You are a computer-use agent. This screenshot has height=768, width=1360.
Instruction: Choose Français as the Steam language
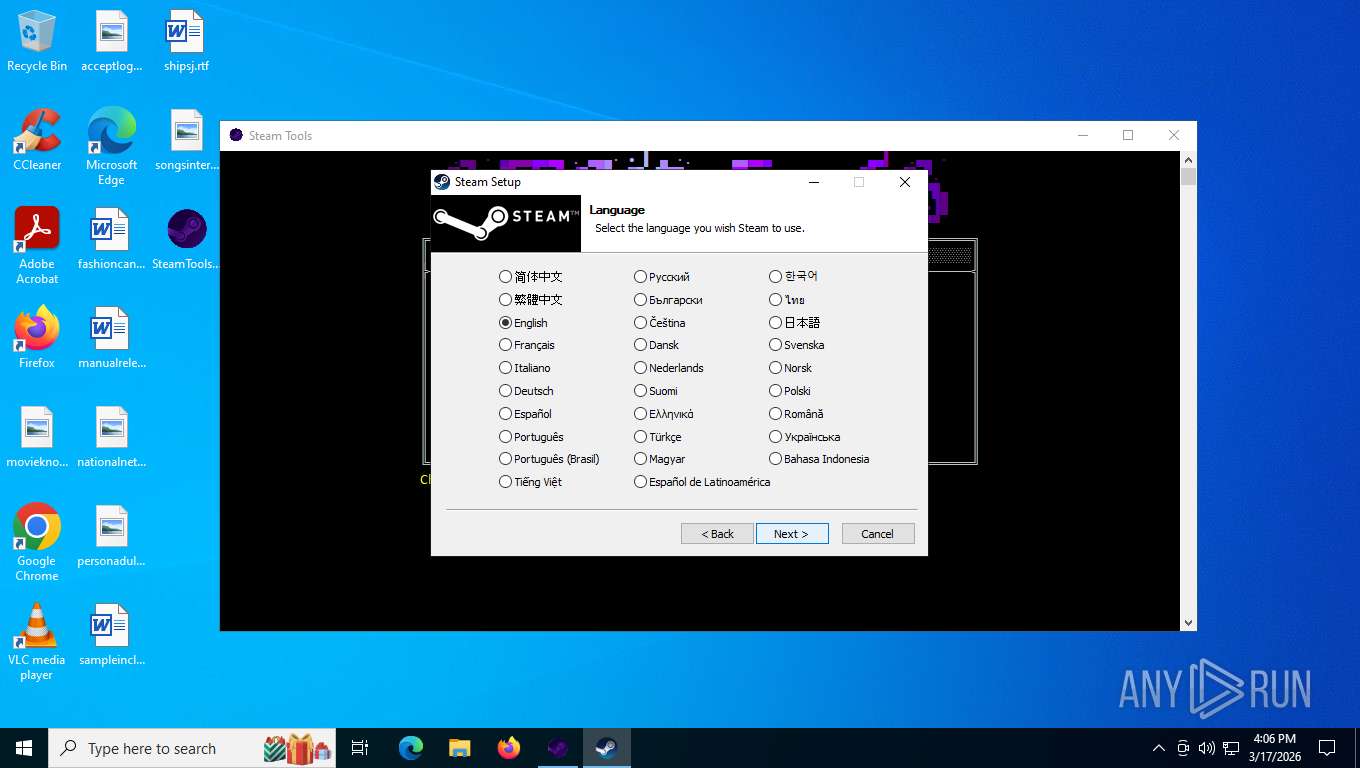pos(527,345)
